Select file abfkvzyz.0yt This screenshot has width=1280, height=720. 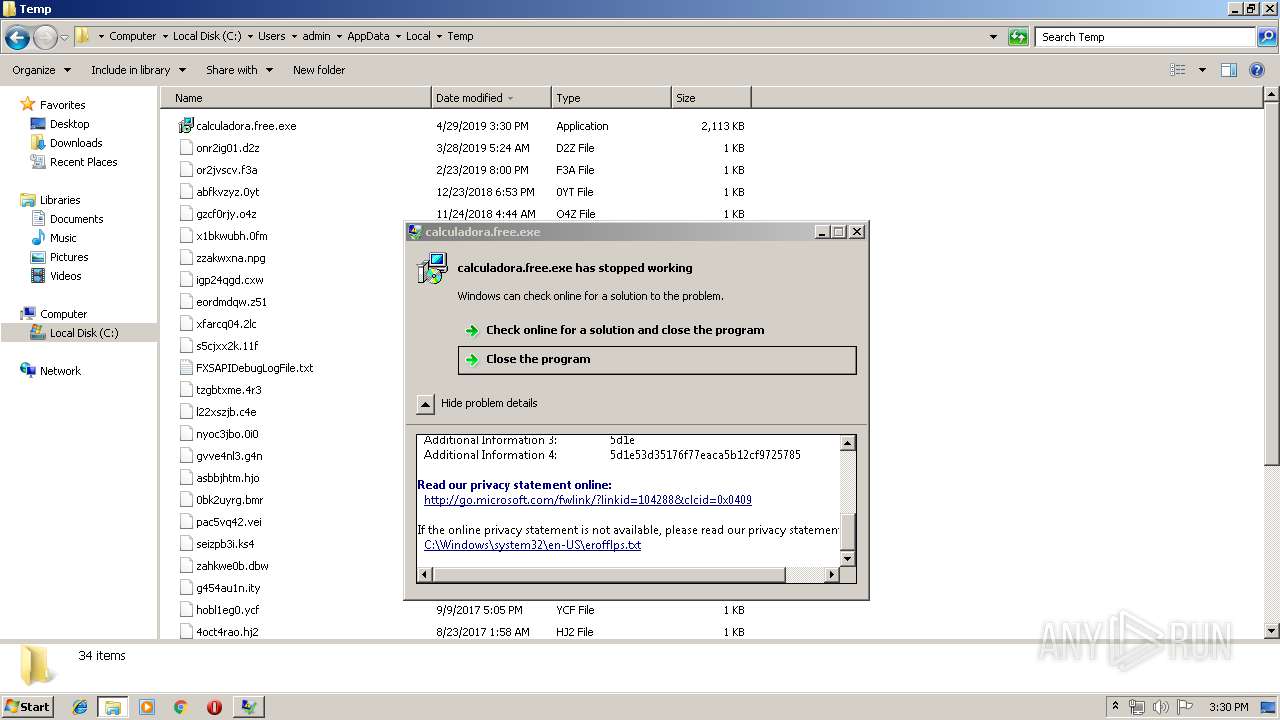click(x=227, y=192)
